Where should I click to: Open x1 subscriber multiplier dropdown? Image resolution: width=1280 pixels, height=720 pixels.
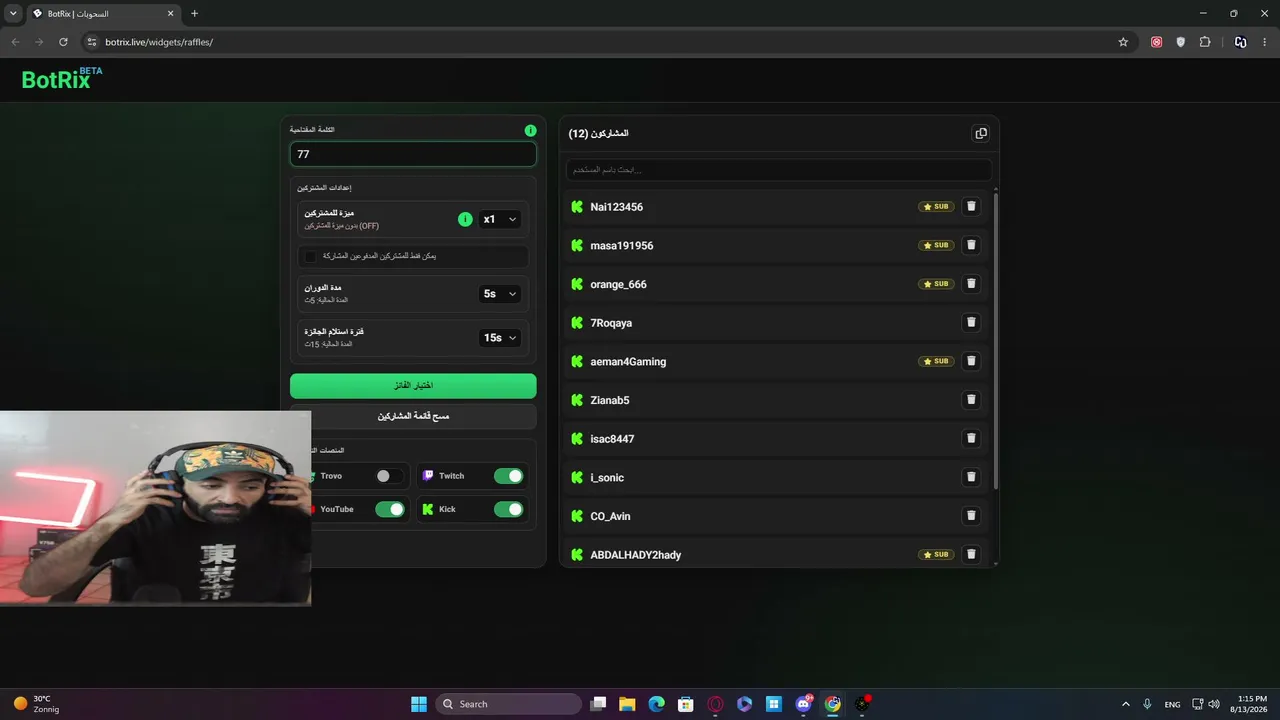(500, 219)
